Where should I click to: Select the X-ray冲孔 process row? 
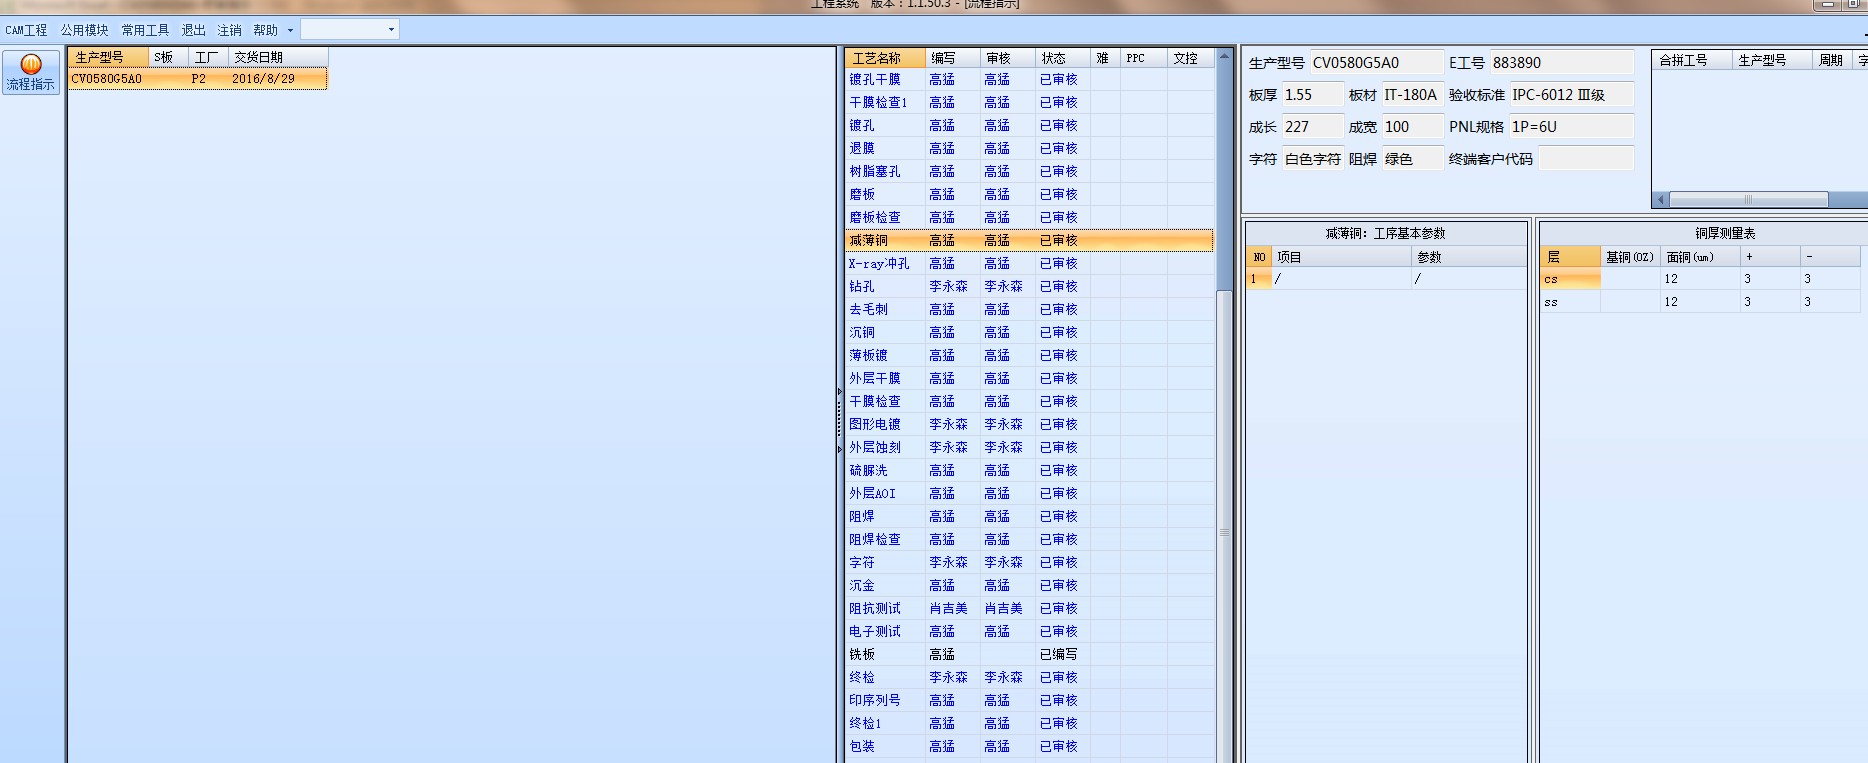click(x=1029, y=263)
